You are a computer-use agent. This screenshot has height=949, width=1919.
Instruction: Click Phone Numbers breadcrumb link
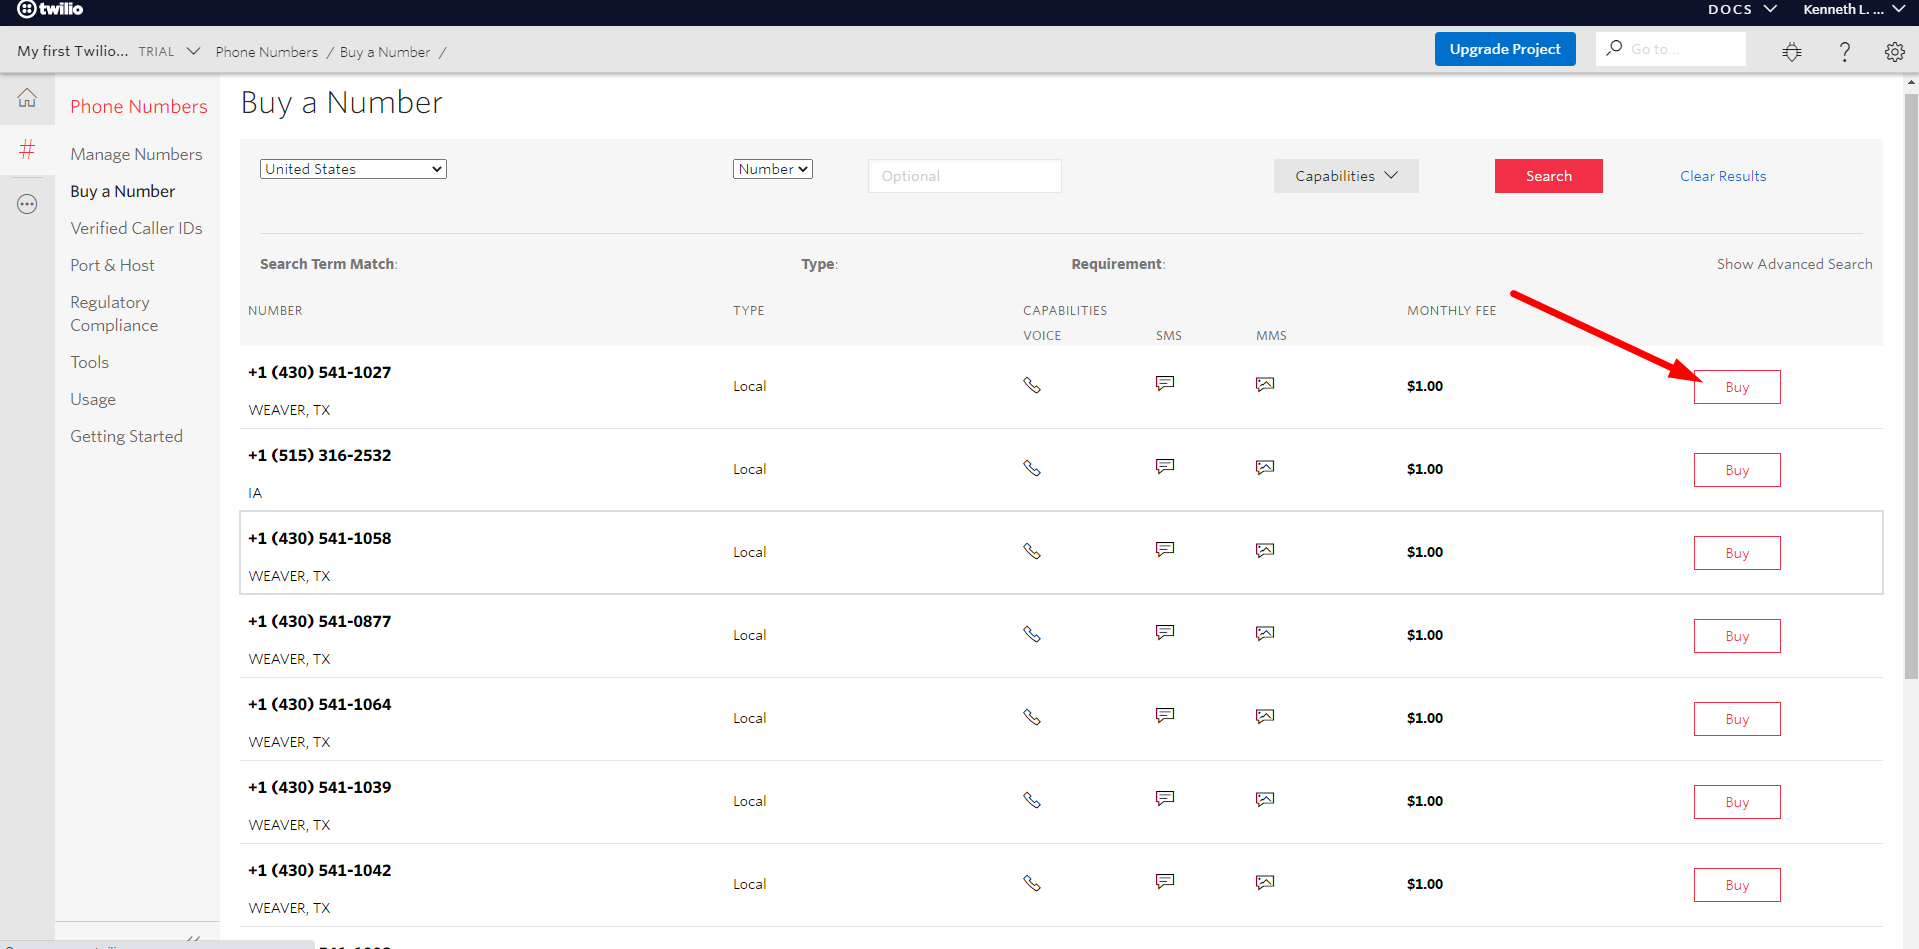click(267, 52)
